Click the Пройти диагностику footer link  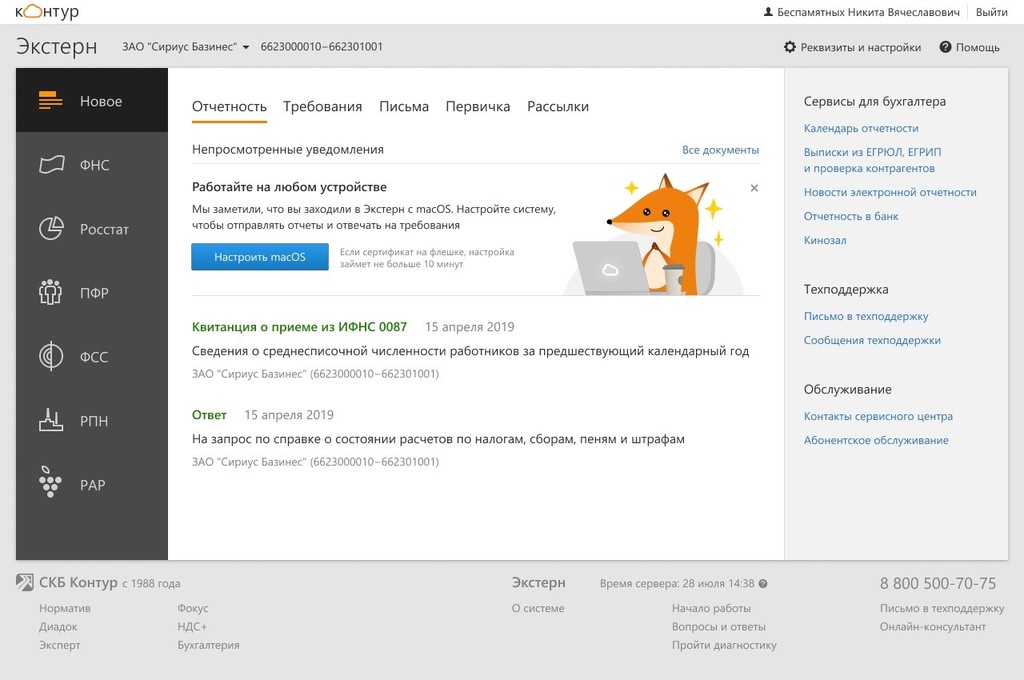pyautogui.click(x=724, y=645)
